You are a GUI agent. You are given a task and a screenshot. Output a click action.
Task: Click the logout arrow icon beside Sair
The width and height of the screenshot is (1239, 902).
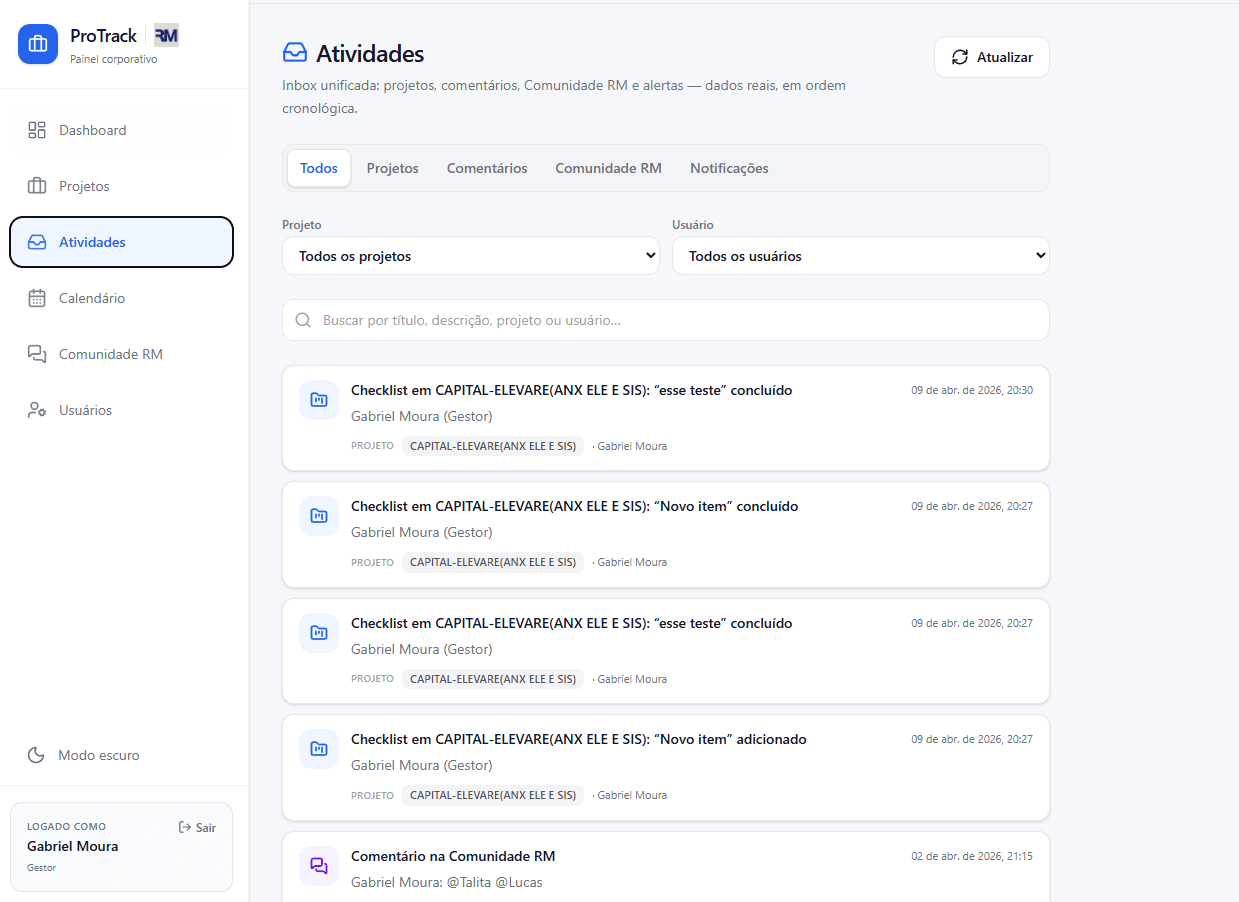pyautogui.click(x=184, y=827)
